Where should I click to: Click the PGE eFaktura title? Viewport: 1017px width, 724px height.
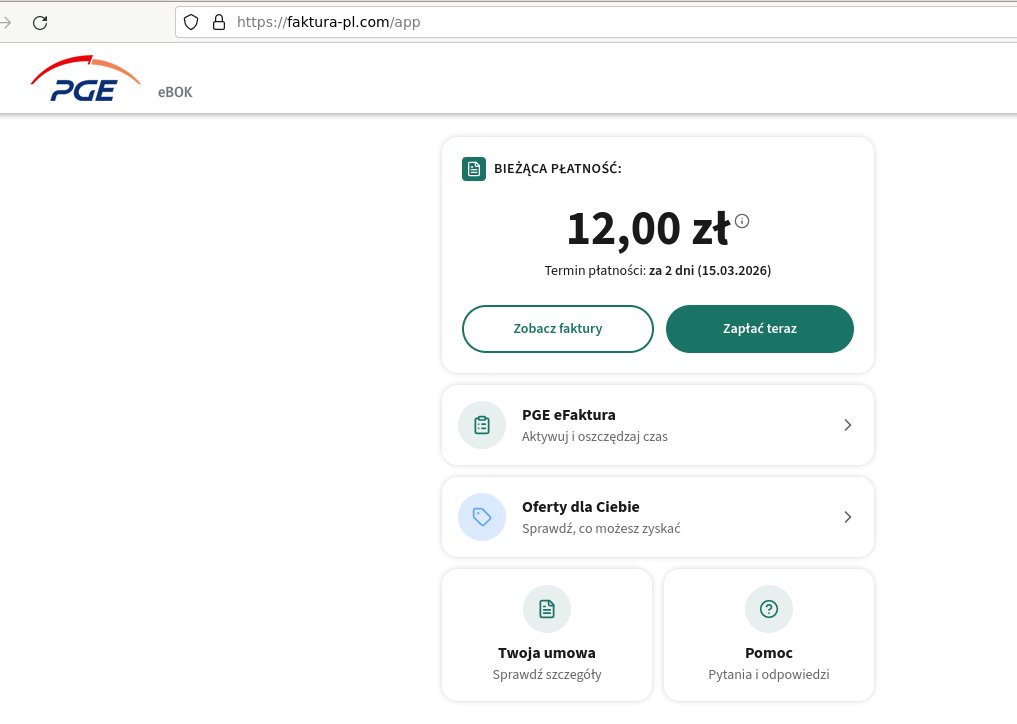(569, 415)
